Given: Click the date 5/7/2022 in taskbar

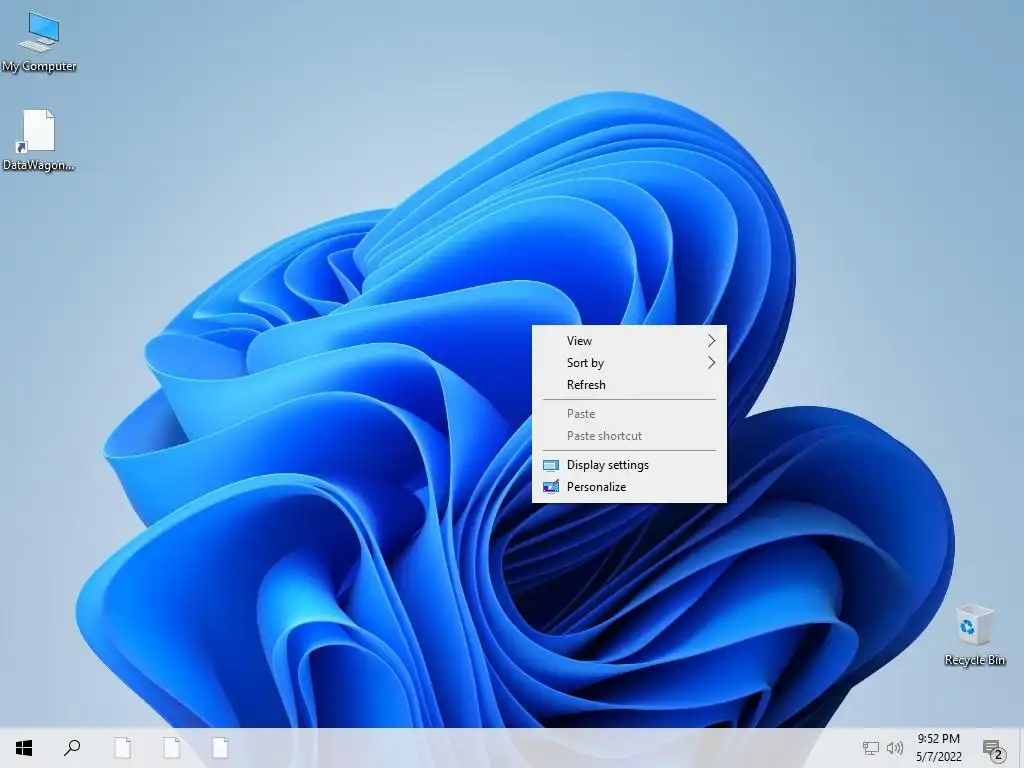Looking at the screenshot, I should point(938,756).
